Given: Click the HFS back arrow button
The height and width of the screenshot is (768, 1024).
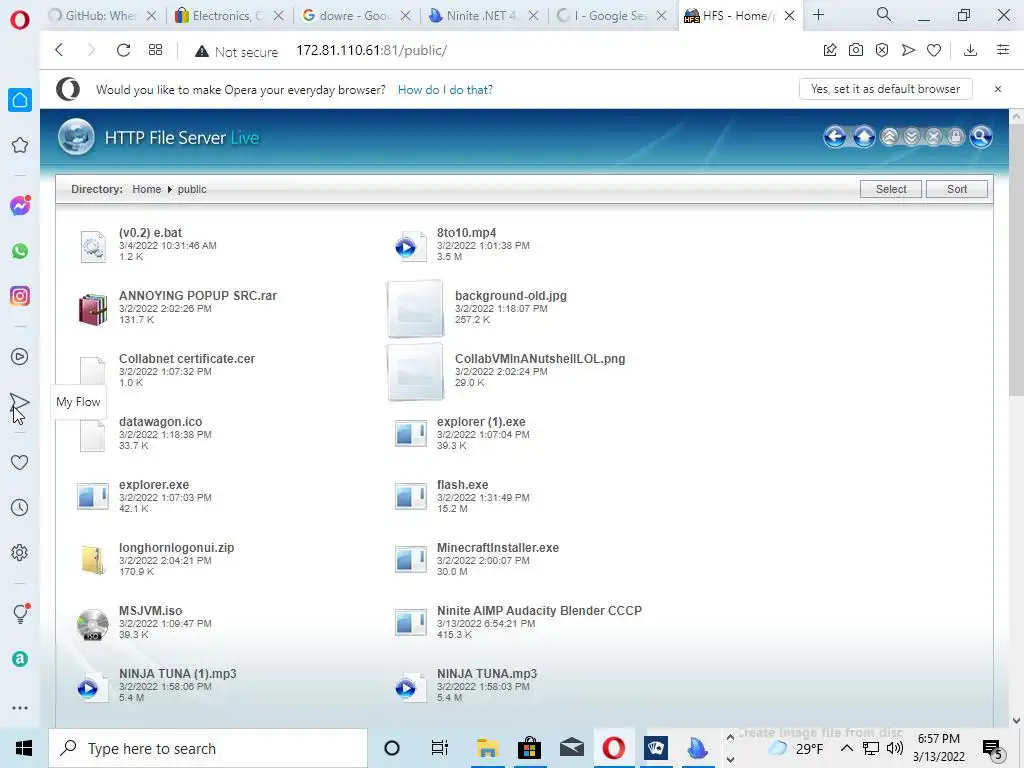Looking at the screenshot, I should click(835, 136).
